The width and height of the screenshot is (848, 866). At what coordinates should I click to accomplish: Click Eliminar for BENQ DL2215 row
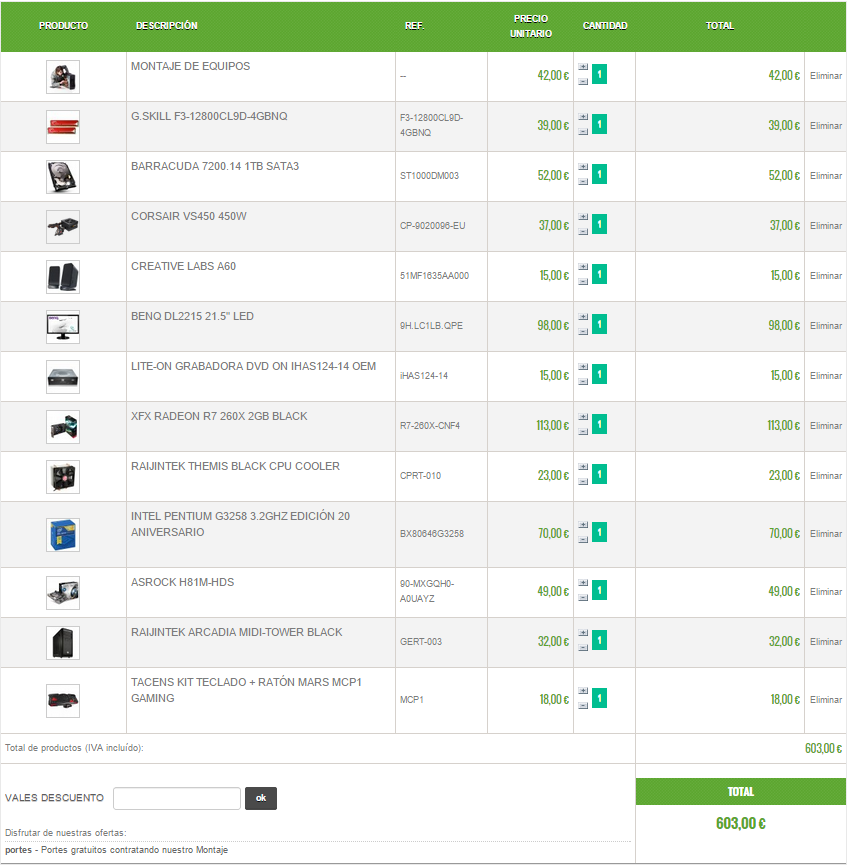[x=826, y=326]
